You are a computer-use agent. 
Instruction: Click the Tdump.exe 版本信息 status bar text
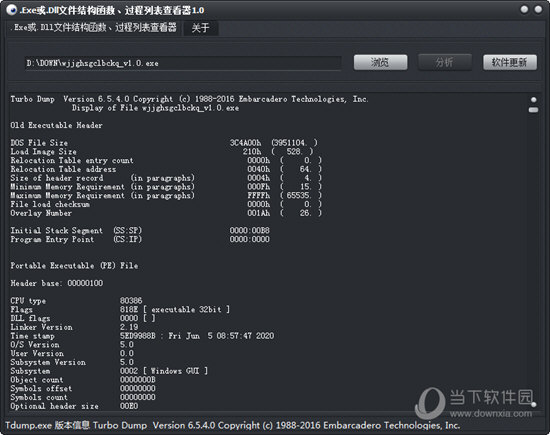click(232, 425)
